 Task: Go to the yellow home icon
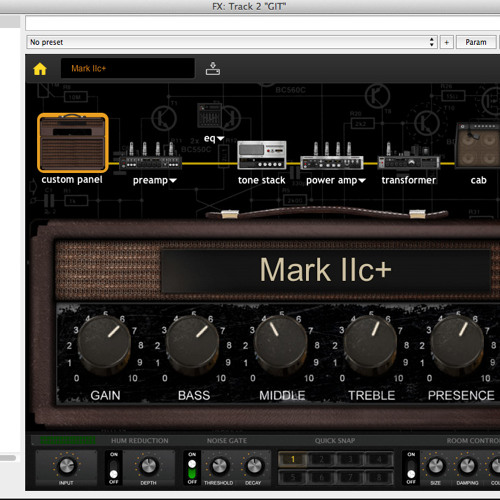click(40, 69)
